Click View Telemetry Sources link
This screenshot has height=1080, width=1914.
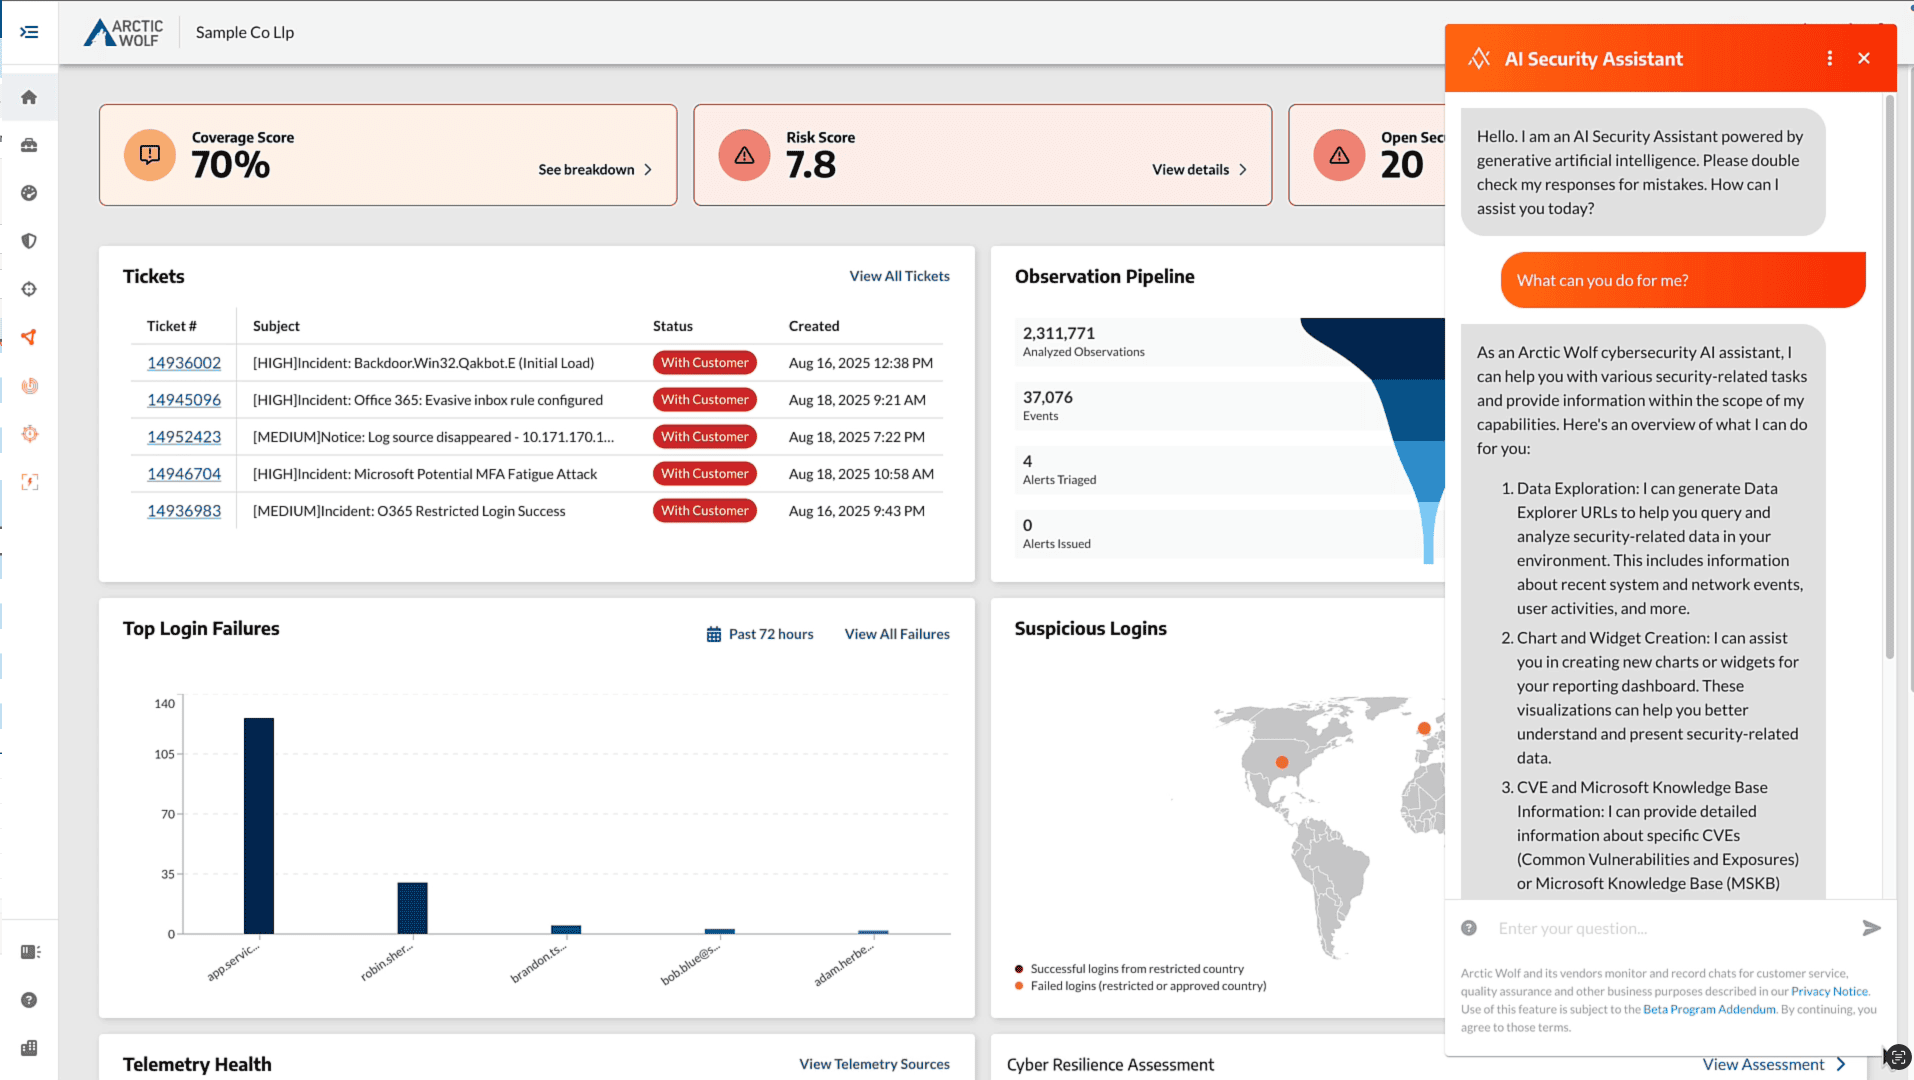tap(874, 1064)
